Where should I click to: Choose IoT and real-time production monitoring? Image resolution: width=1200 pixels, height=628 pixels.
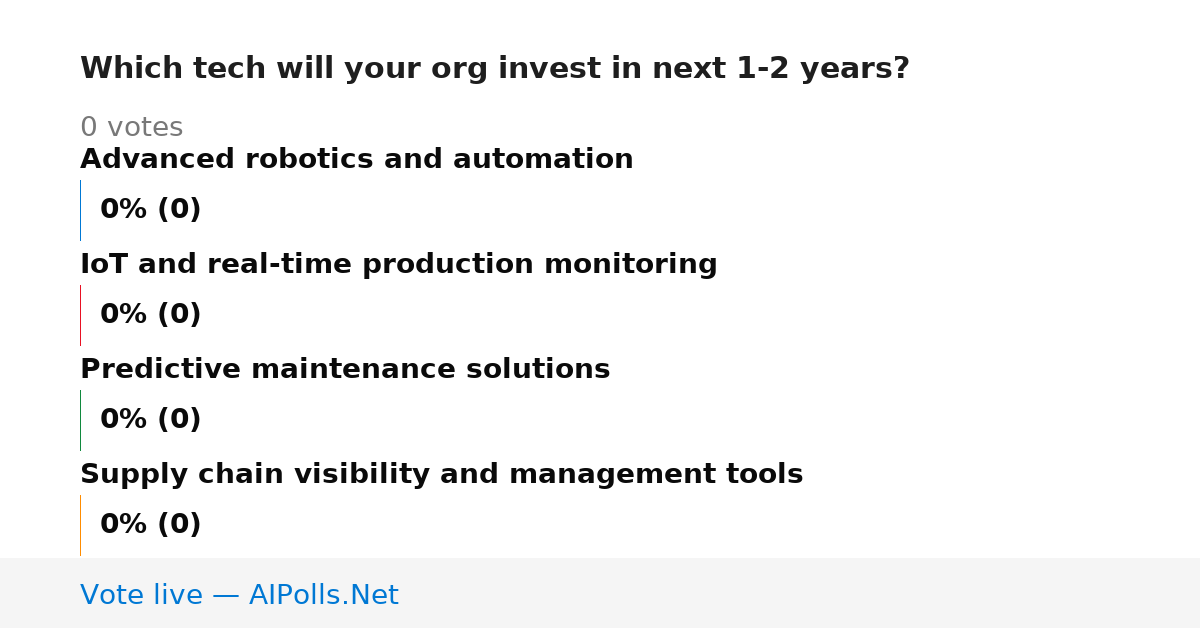click(x=399, y=265)
